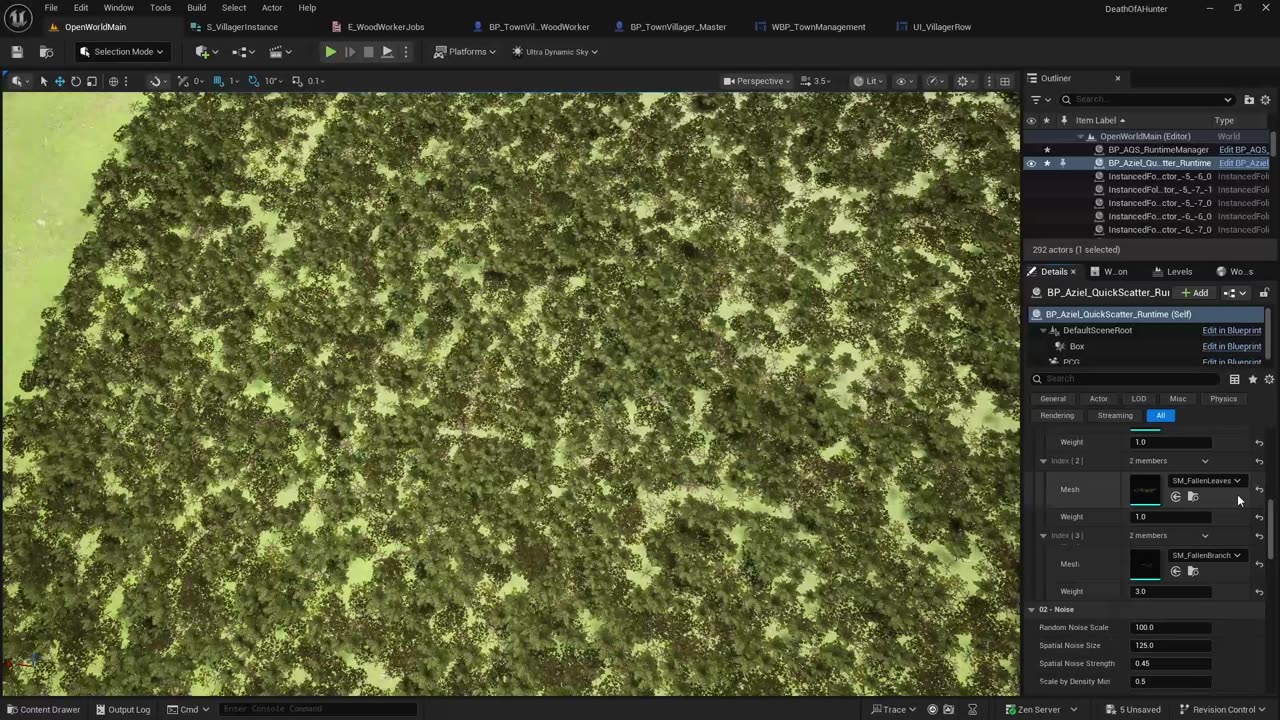Select the Rendering filter in Details
Image resolution: width=1280 pixels, height=720 pixels.
(x=1057, y=416)
